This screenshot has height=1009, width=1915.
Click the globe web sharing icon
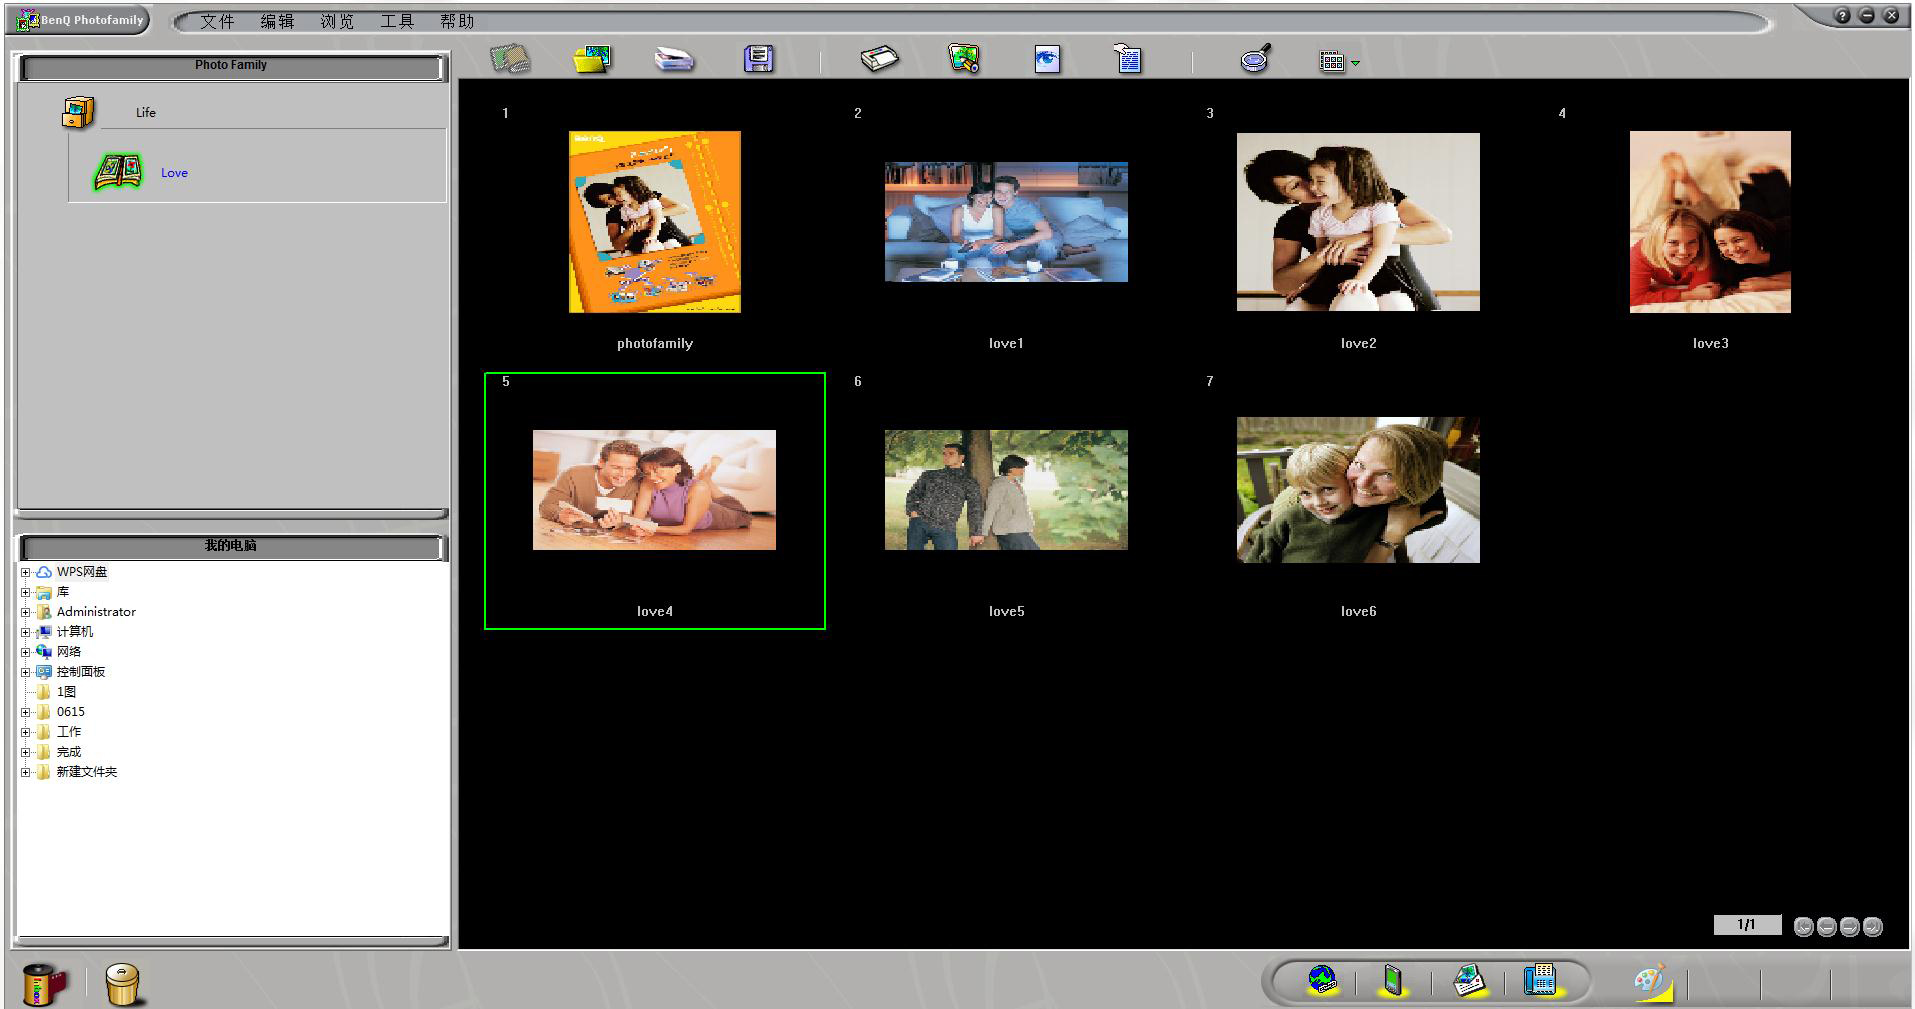pyautogui.click(x=1322, y=980)
